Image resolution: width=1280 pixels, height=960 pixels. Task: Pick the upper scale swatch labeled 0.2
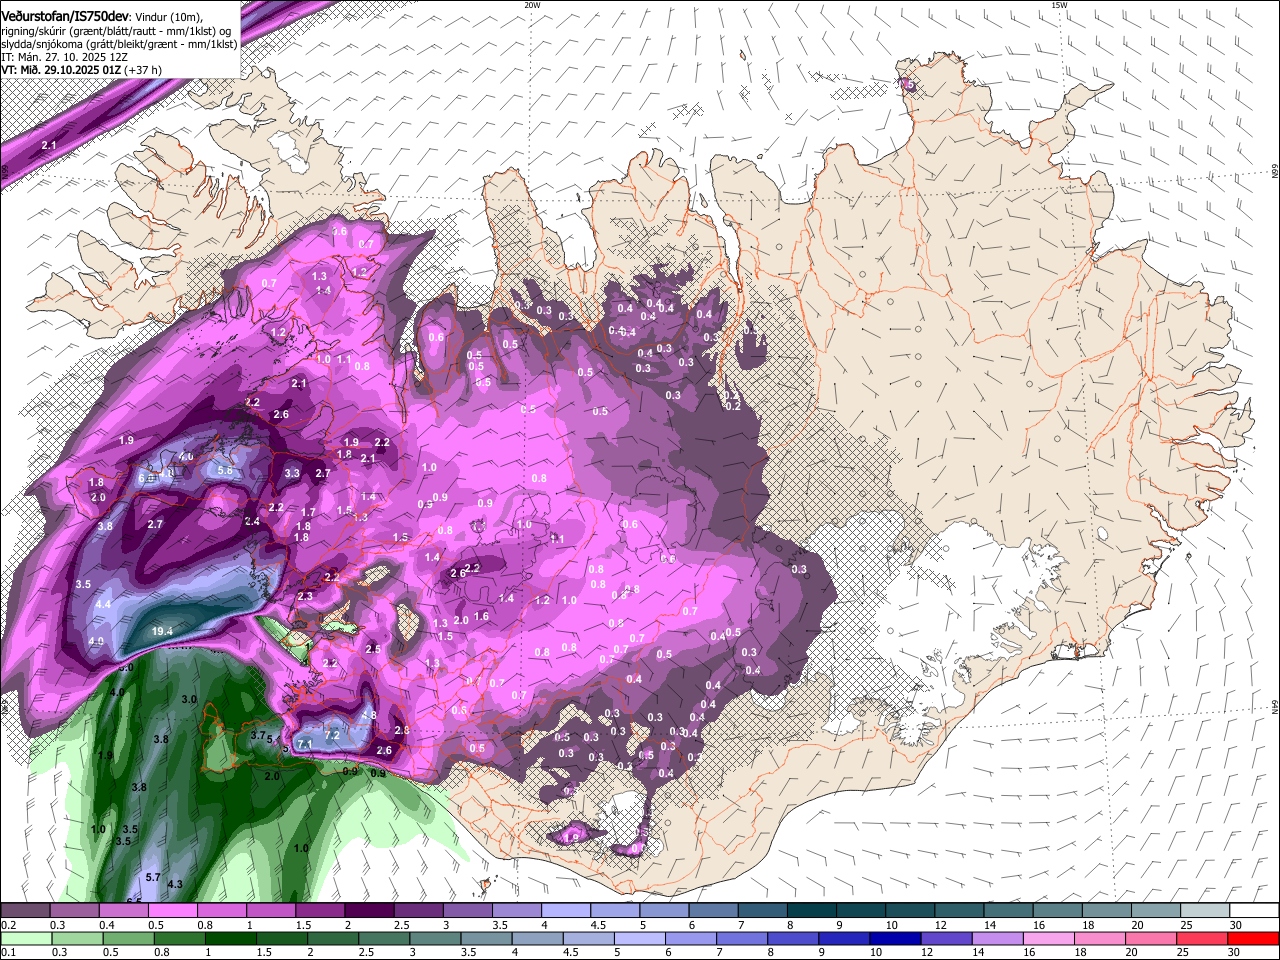pos(27,911)
